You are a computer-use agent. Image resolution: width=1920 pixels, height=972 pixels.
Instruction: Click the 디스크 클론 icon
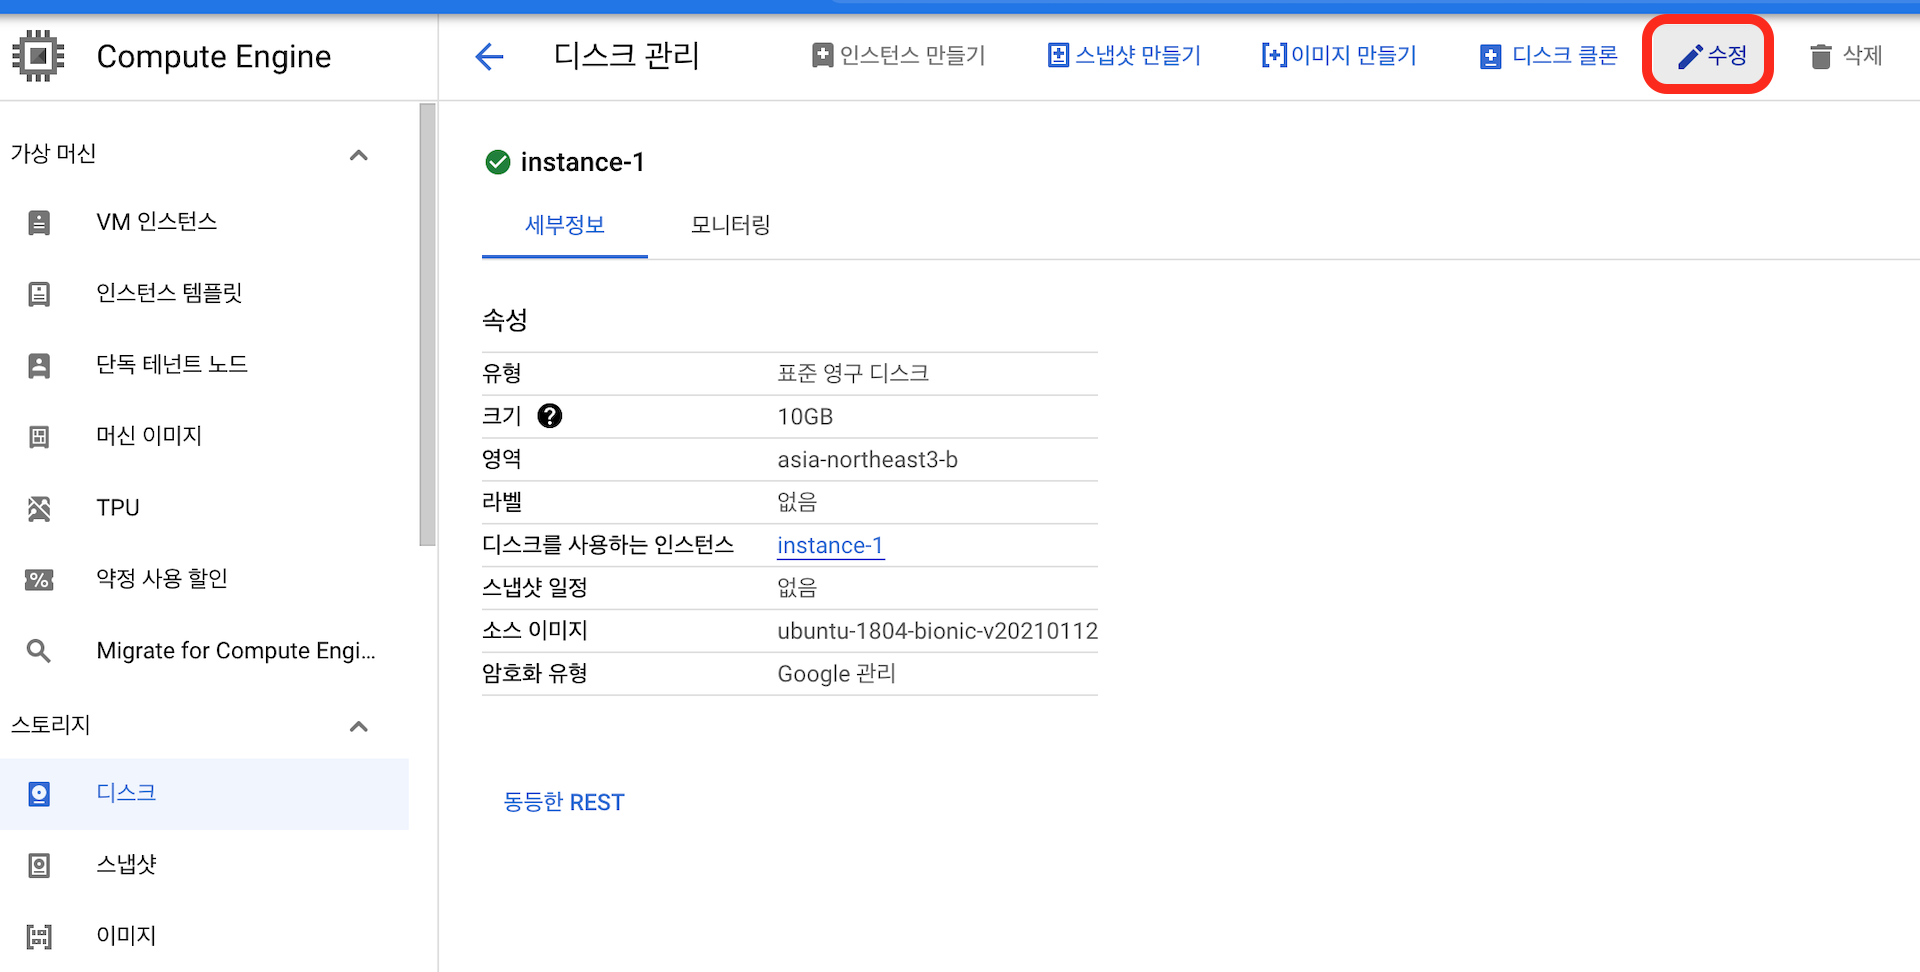pos(1490,57)
